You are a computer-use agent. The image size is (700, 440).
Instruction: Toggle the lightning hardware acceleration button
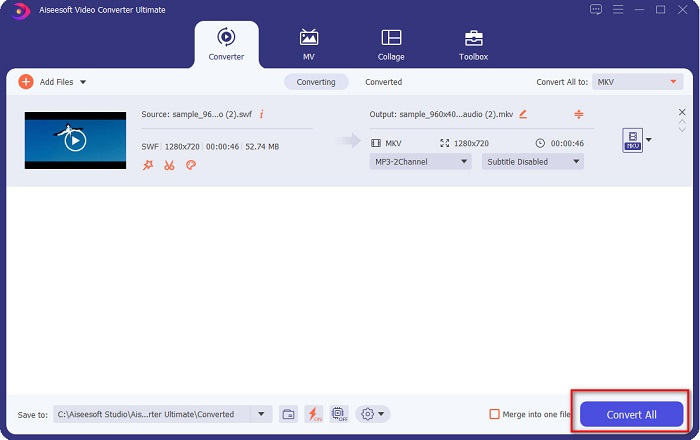point(314,414)
